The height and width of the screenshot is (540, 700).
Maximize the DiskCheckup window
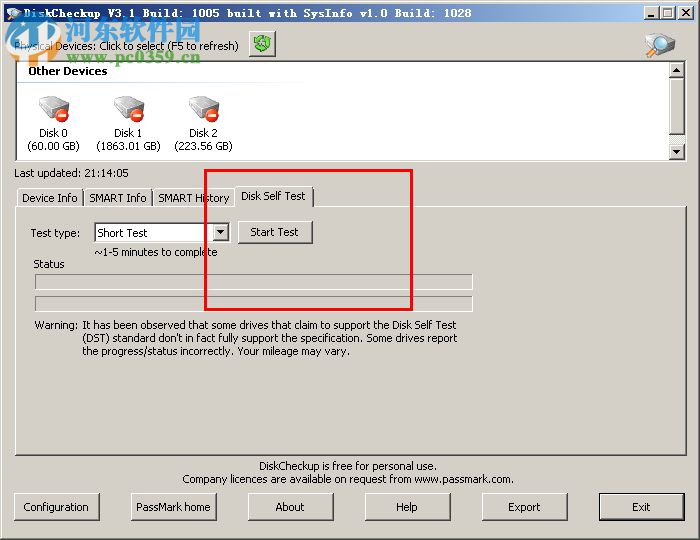point(668,13)
